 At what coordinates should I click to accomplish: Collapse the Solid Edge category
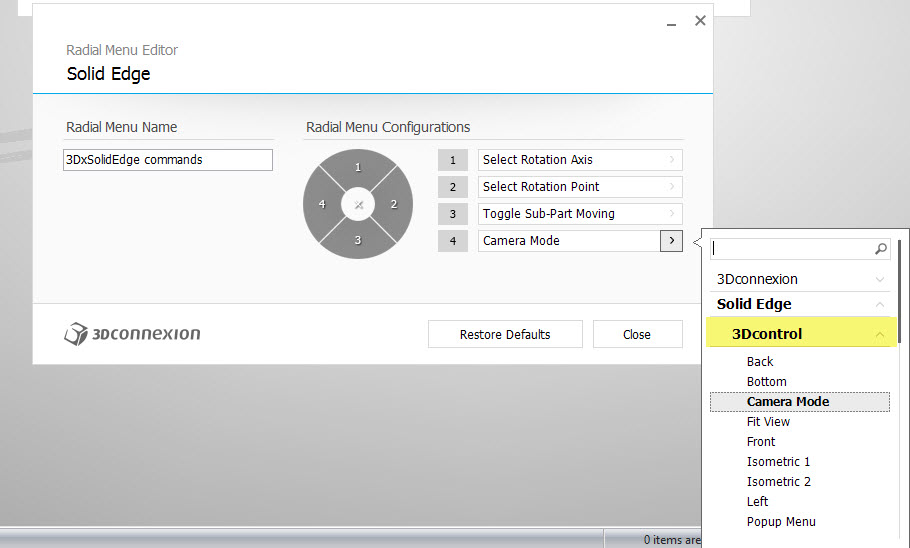(x=800, y=304)
